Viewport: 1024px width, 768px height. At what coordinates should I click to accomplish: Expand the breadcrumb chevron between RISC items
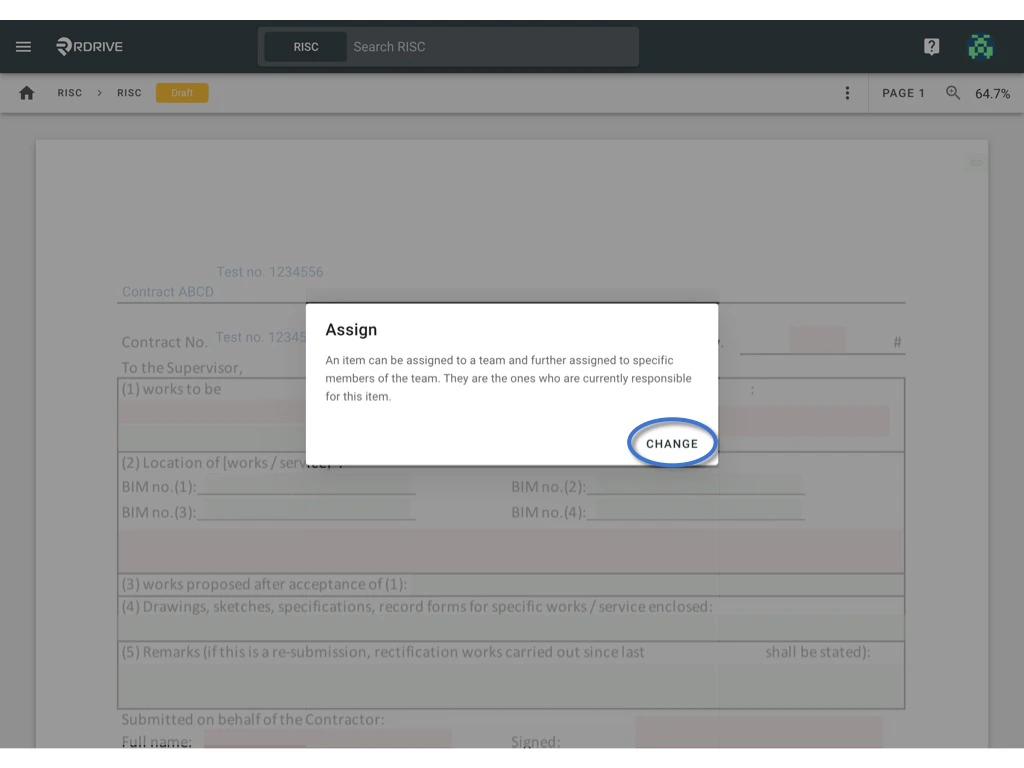click(x=99, y=92)
